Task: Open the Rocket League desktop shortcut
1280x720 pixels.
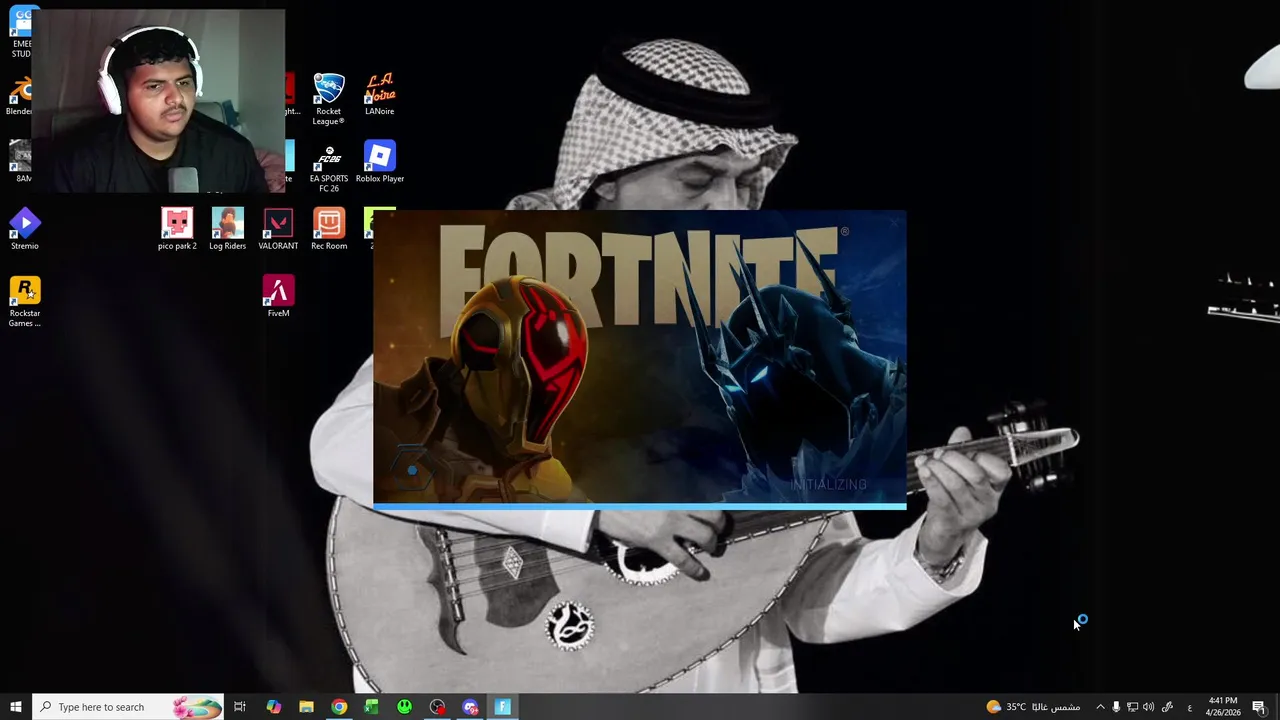Action: (328, 98)
